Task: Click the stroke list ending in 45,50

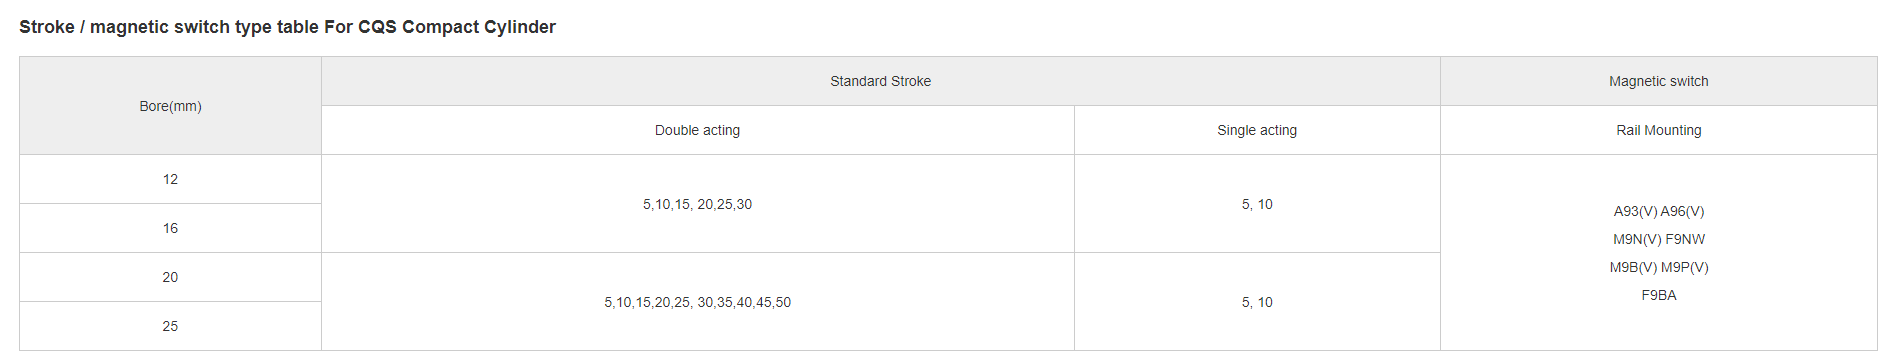Action: 697,302
